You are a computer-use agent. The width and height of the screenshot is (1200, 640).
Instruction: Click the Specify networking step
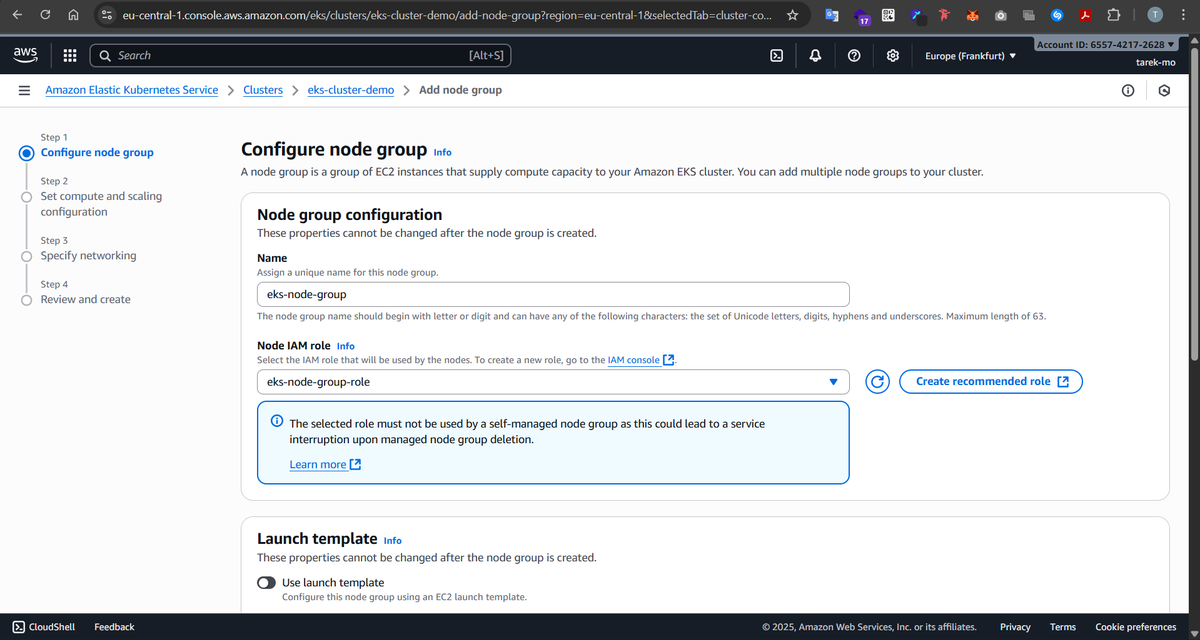[x=88, y=256]
